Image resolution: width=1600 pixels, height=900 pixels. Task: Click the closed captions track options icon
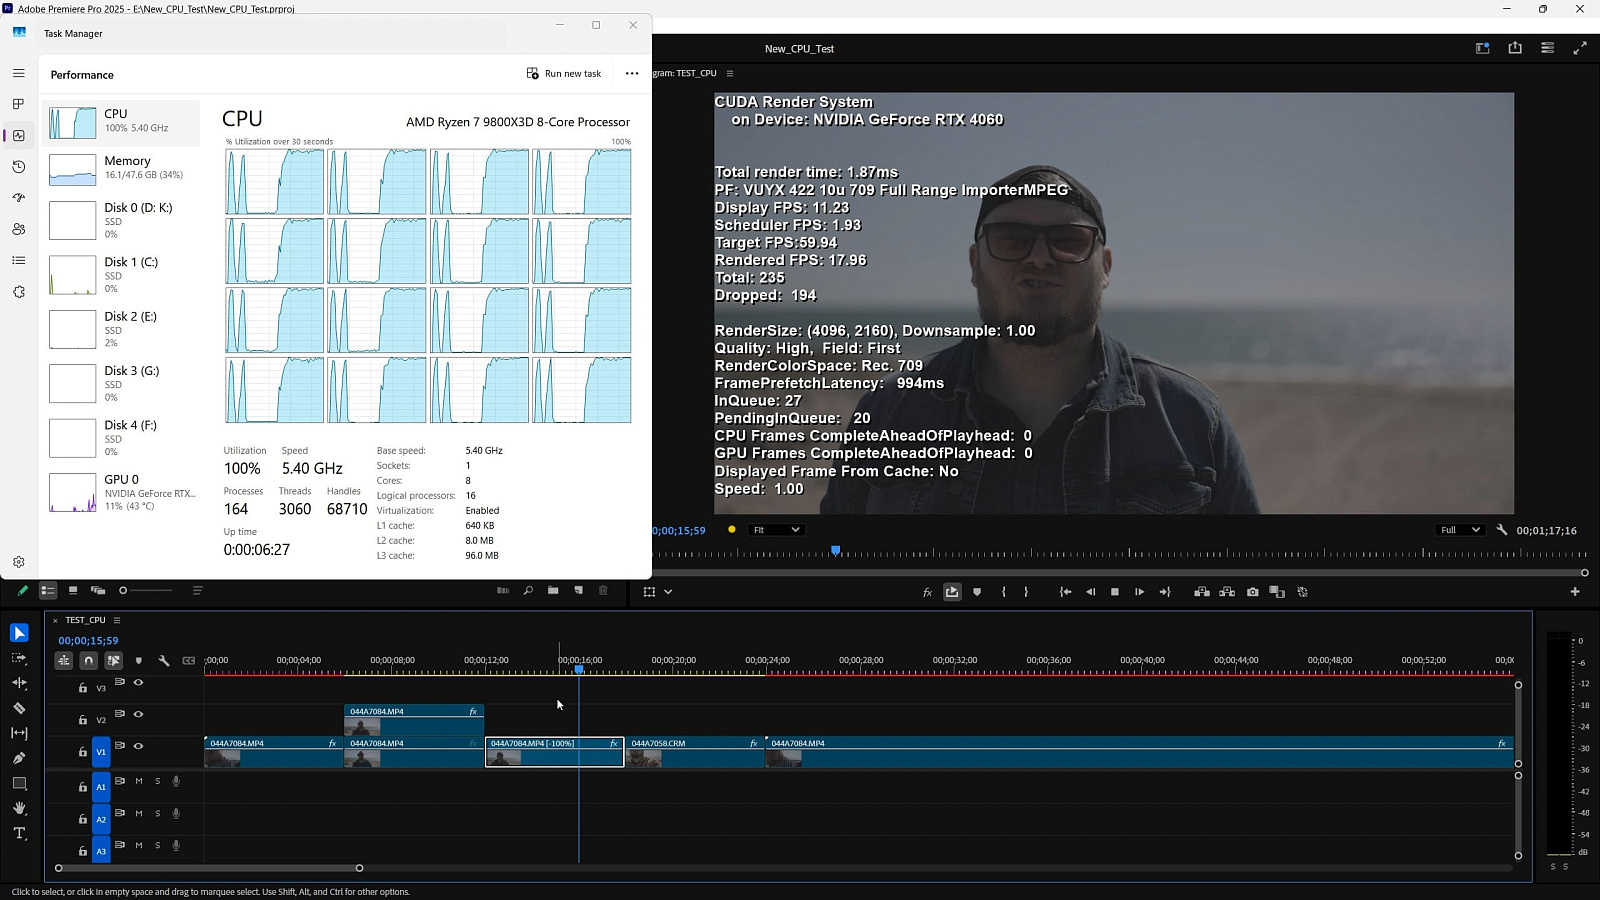point(189,660)
